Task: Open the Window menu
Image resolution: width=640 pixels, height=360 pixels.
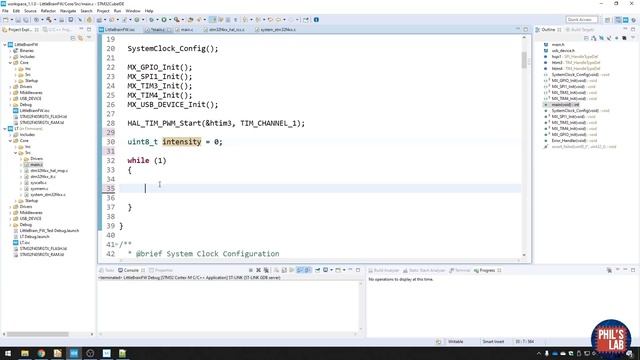Action: (x=133, y=11)
